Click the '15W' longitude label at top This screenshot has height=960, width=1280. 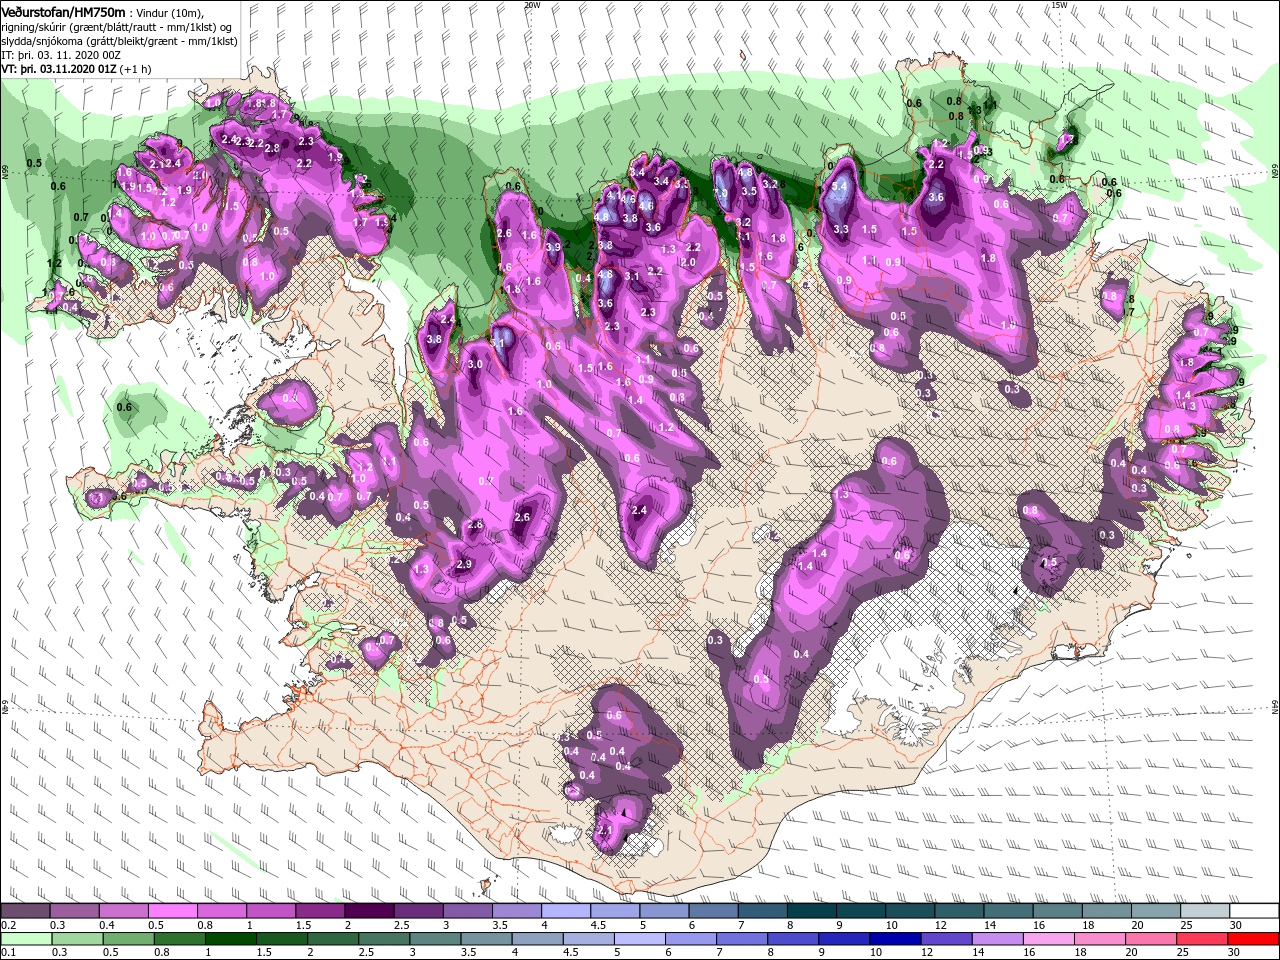1058,5
